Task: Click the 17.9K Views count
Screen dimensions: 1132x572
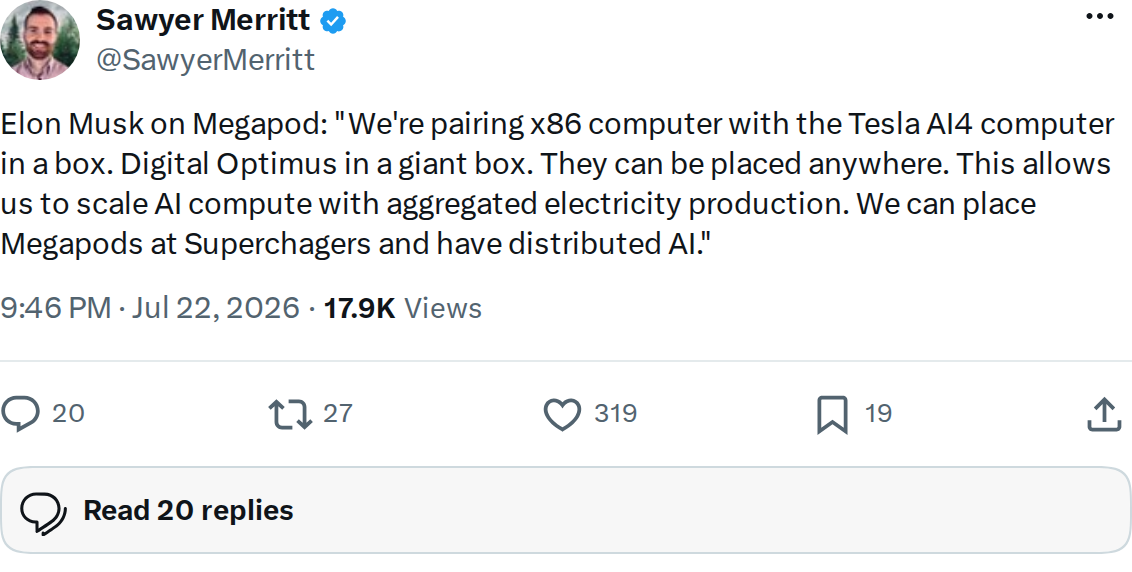Action: pyautogui.click(x=402, y=308)
